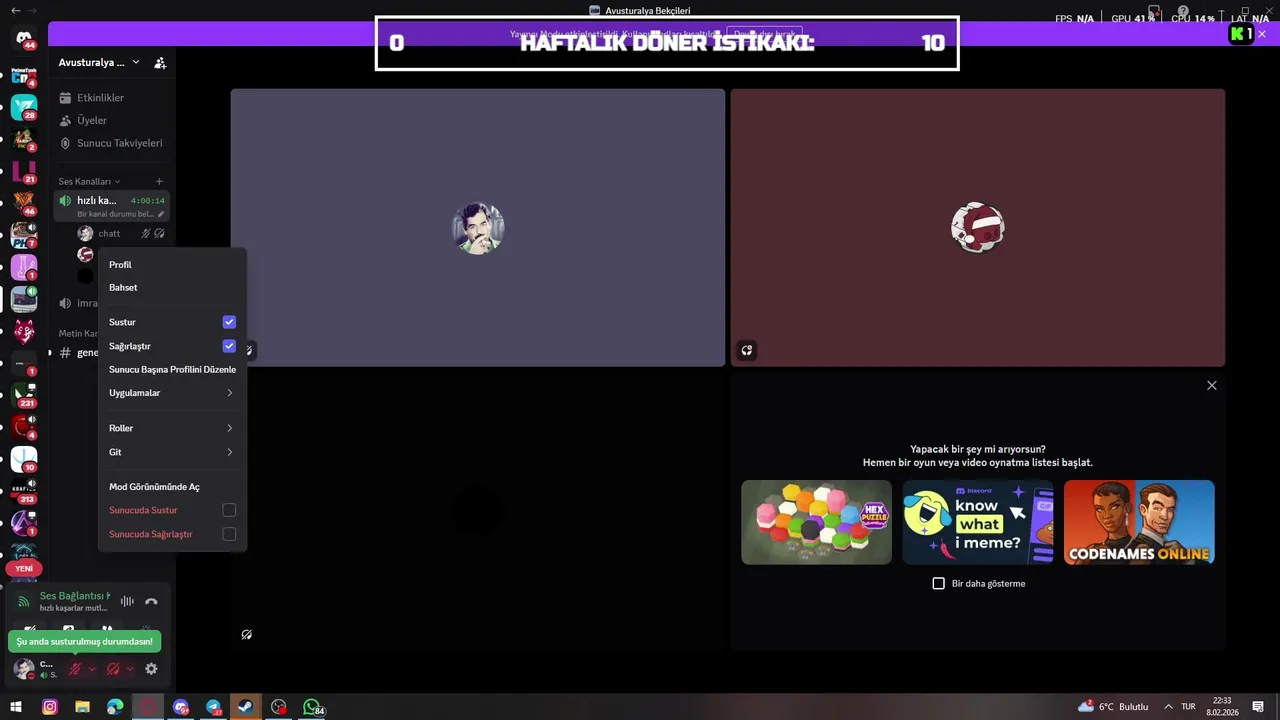1280x720 pixels.
Task: Enable Sunucuda Sustur checkbox
Action: pyautogui.click(x=229, y=510)
